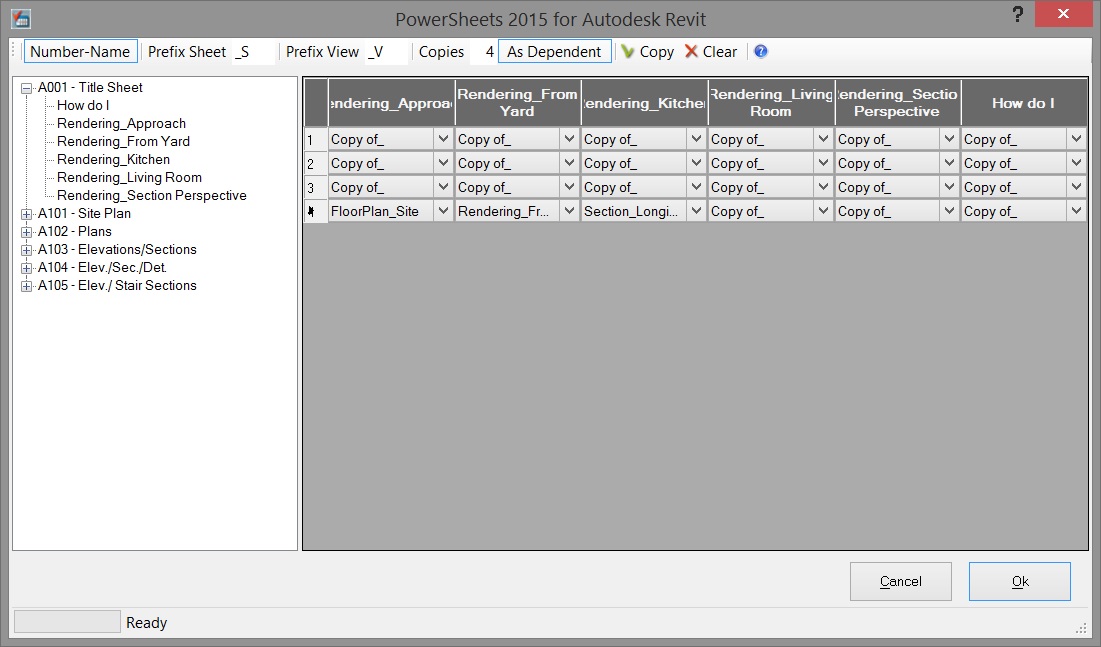Open the Rendering_Fr... cell dropdown in row 4
Viewport: 1101px width, 647px height.
coord(569,211)
